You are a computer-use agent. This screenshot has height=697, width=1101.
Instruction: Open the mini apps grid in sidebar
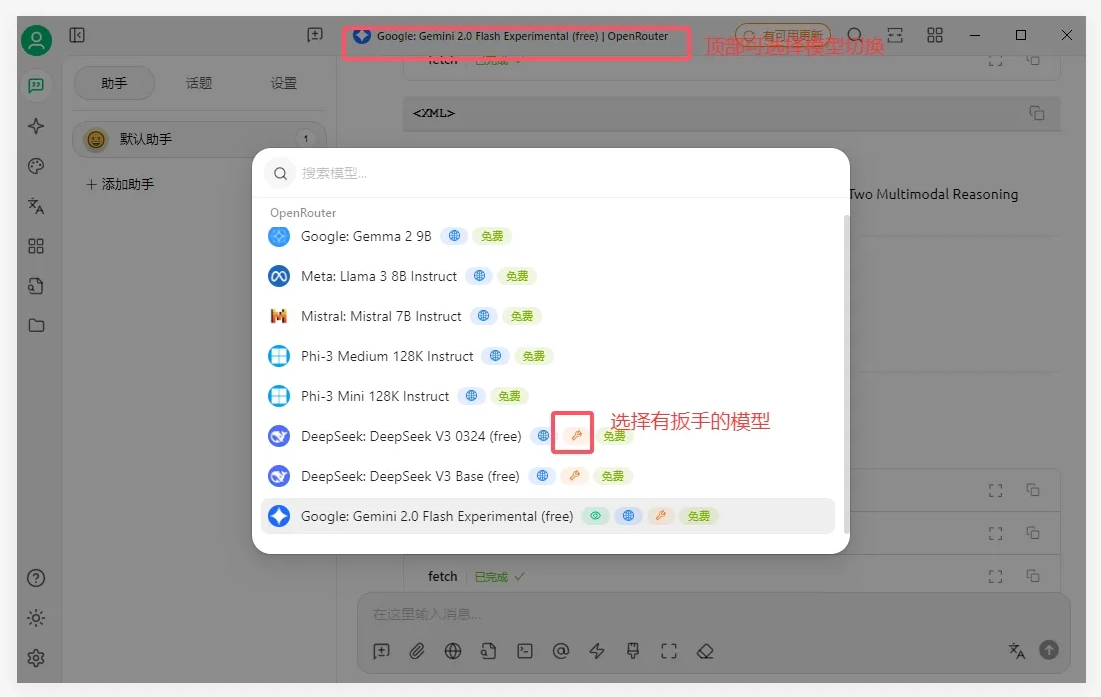[36, 246]
